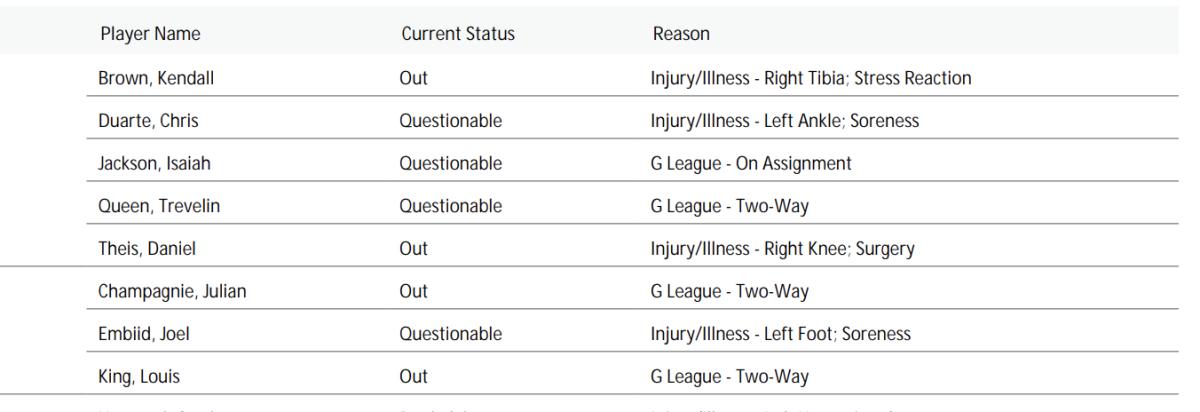
Task: Click the Current Status column header
Action: [x=457, y=35]
